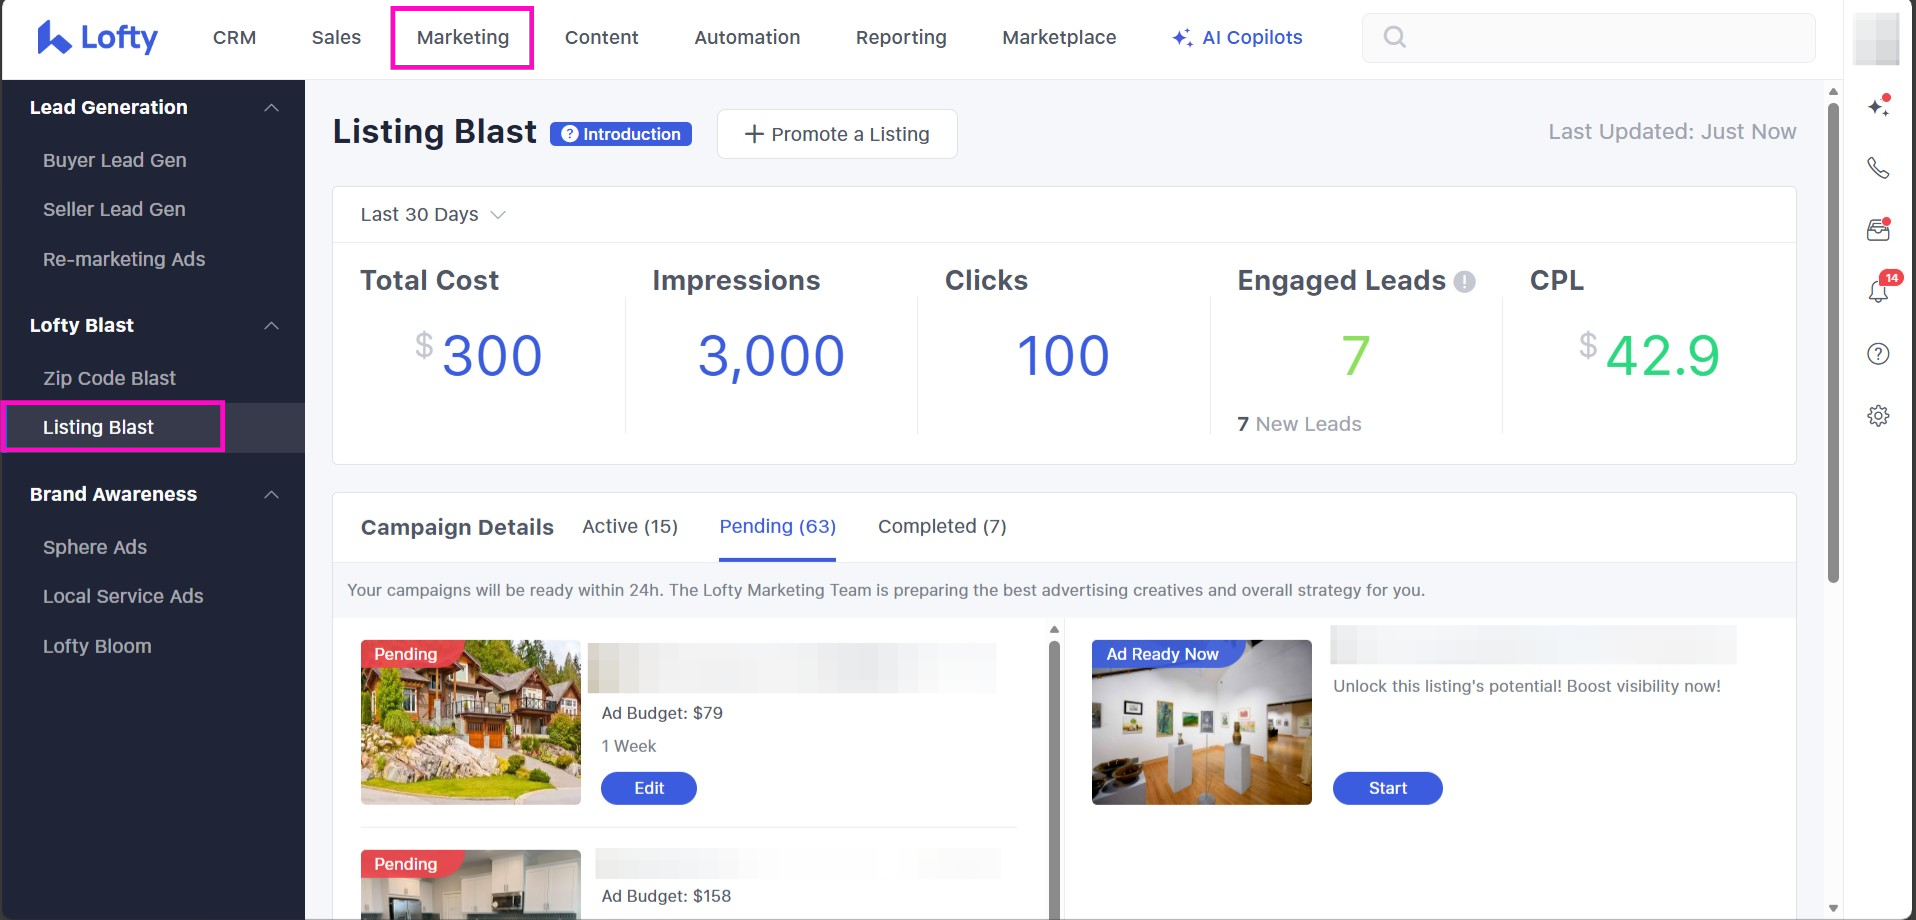Open the inbox tray icon
The image size is (1916, 920).
coord(1878,230)
